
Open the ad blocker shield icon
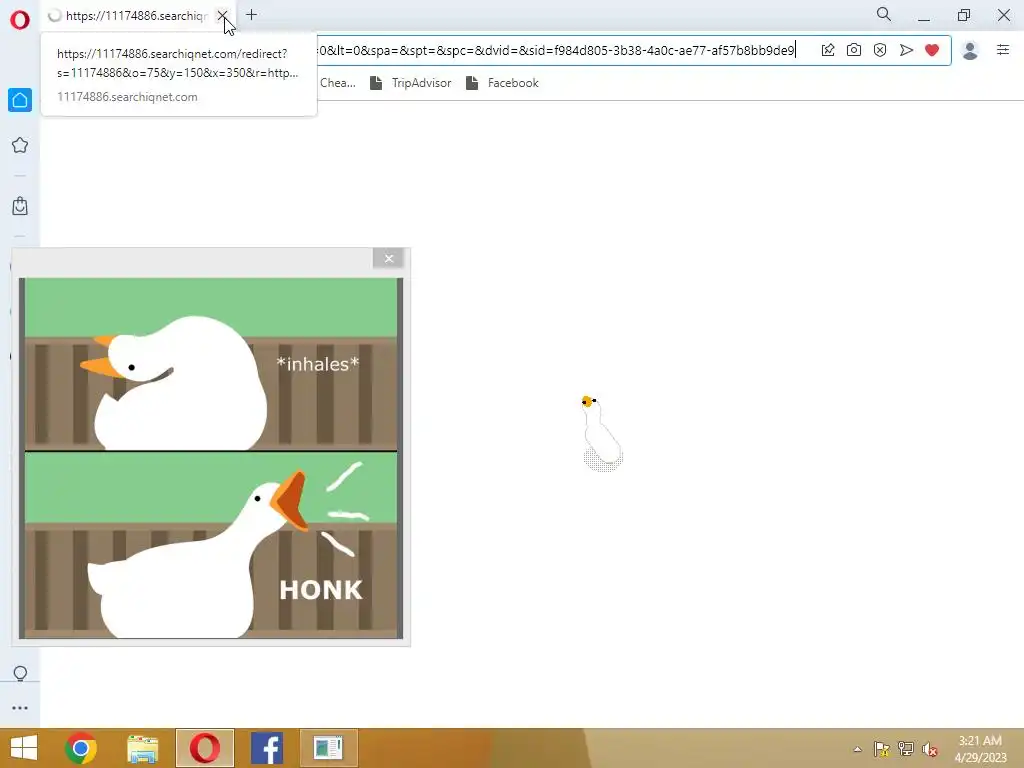pos(880,50)
